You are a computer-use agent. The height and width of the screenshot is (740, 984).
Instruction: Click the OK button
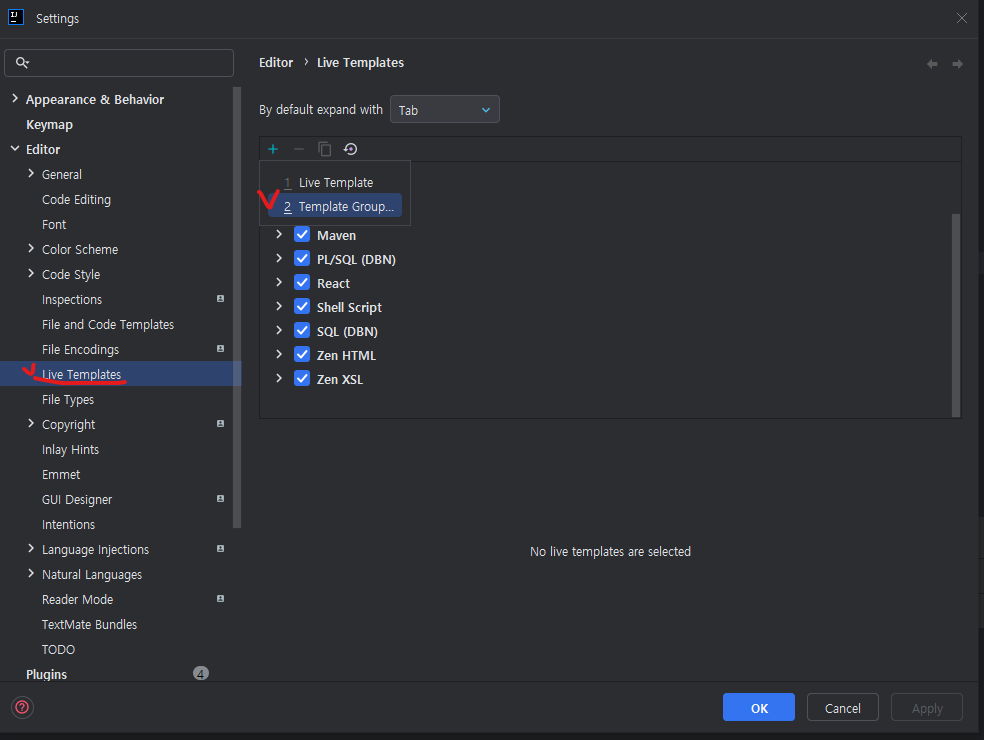pos(759,707)
